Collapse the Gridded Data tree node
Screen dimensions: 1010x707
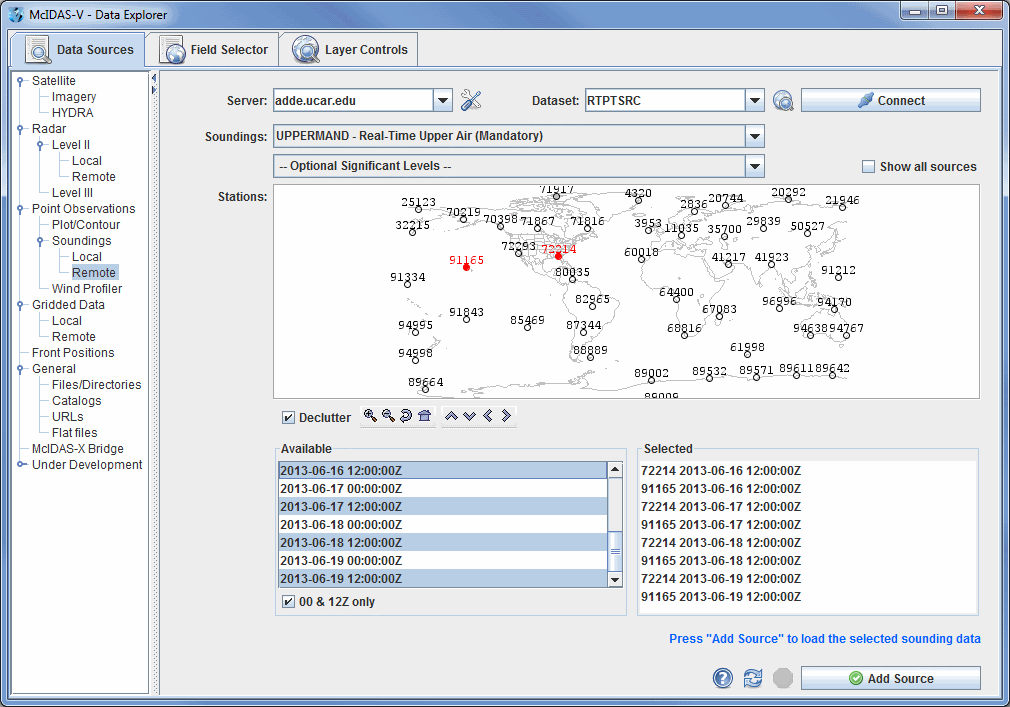coord(20,305)
